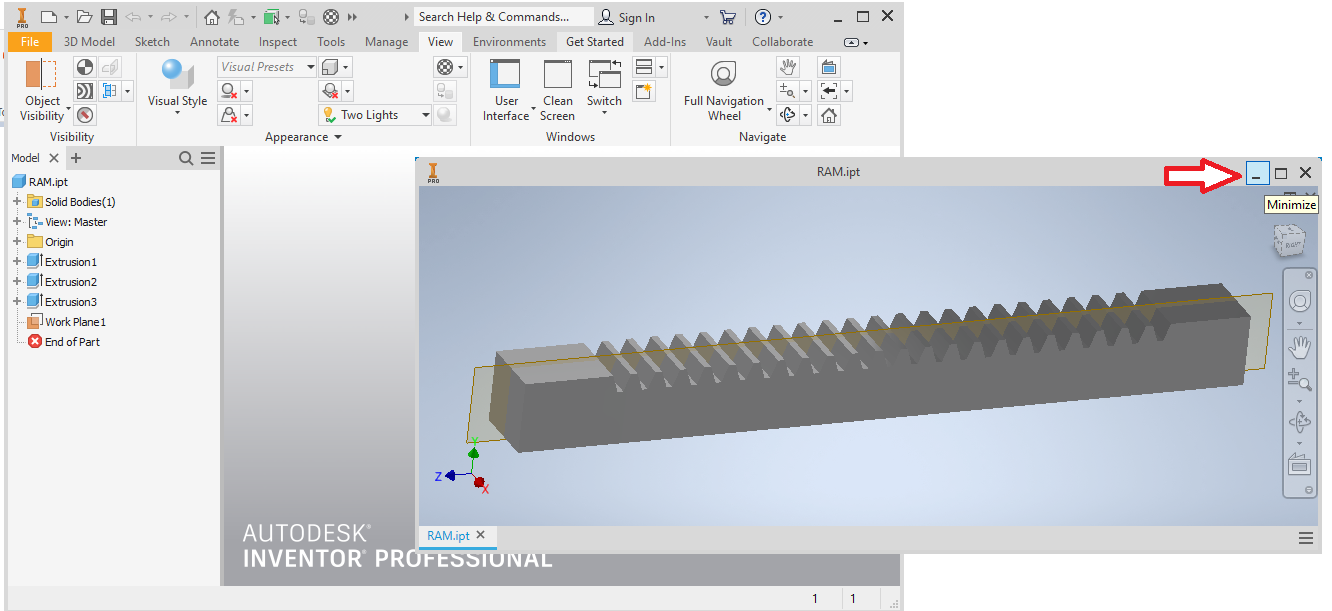
Task: Click the ViewCube in RAM.ipt window
Action: pyautogui.click(x=1291, y=241)
